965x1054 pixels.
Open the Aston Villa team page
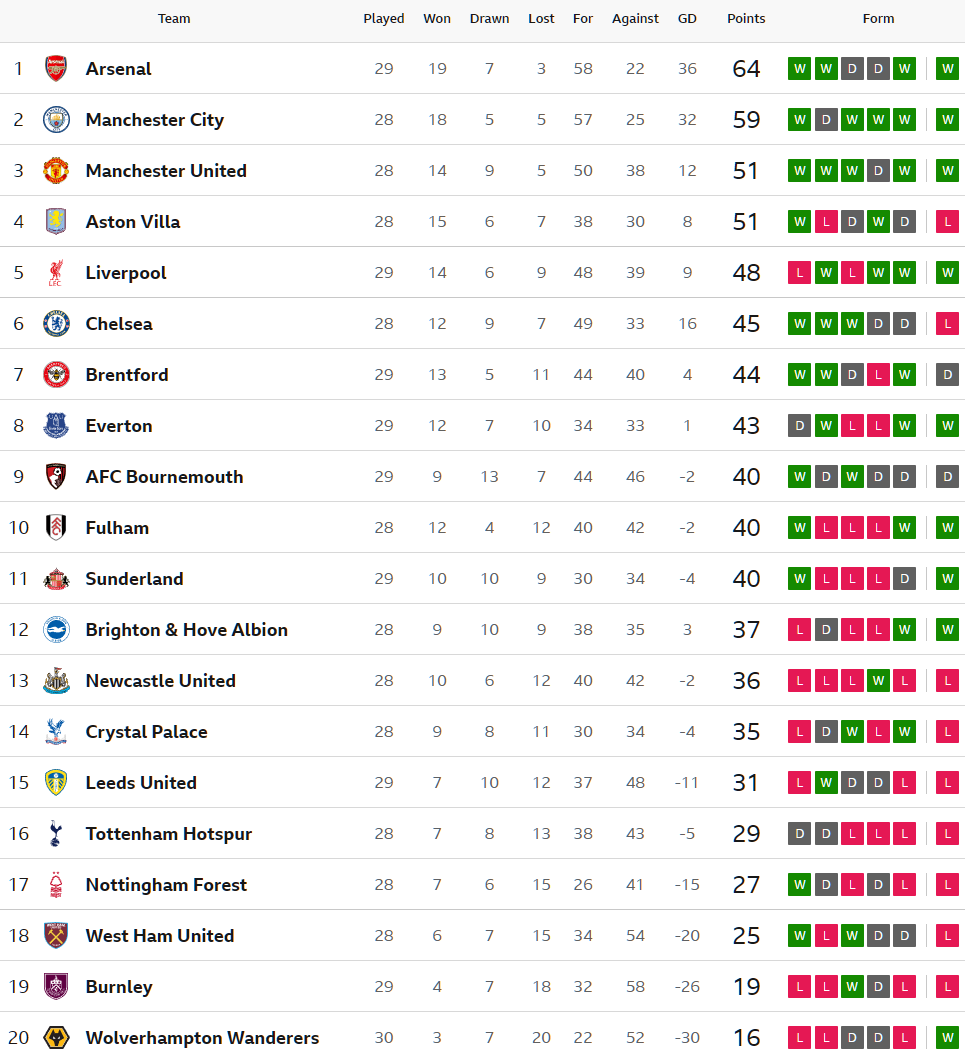tap(133, 221)
